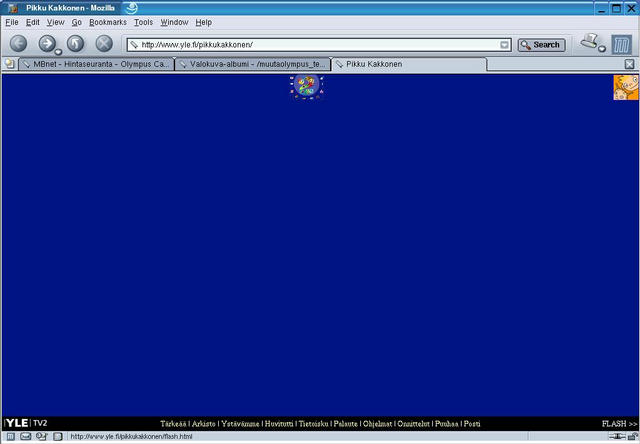Click the Pikku Kakkonen number 2 logo

[307, 87]
